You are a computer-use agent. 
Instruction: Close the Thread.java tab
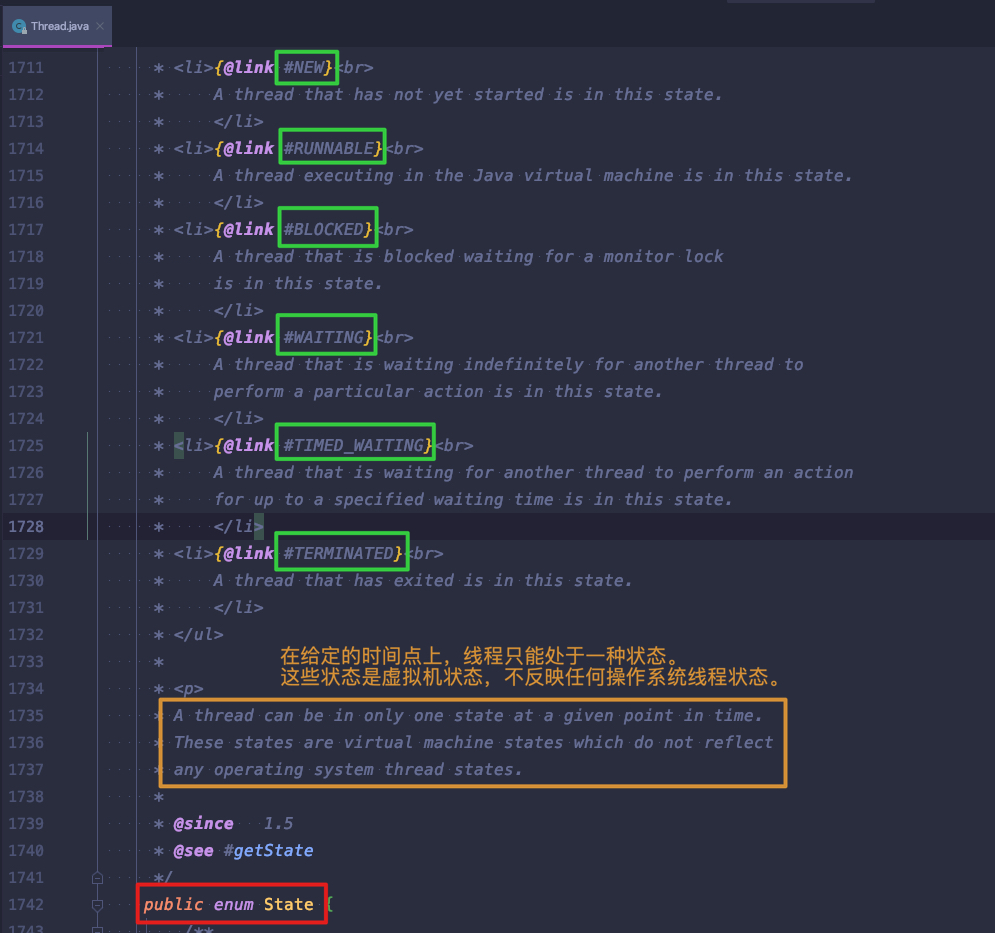tap(100, 26)
